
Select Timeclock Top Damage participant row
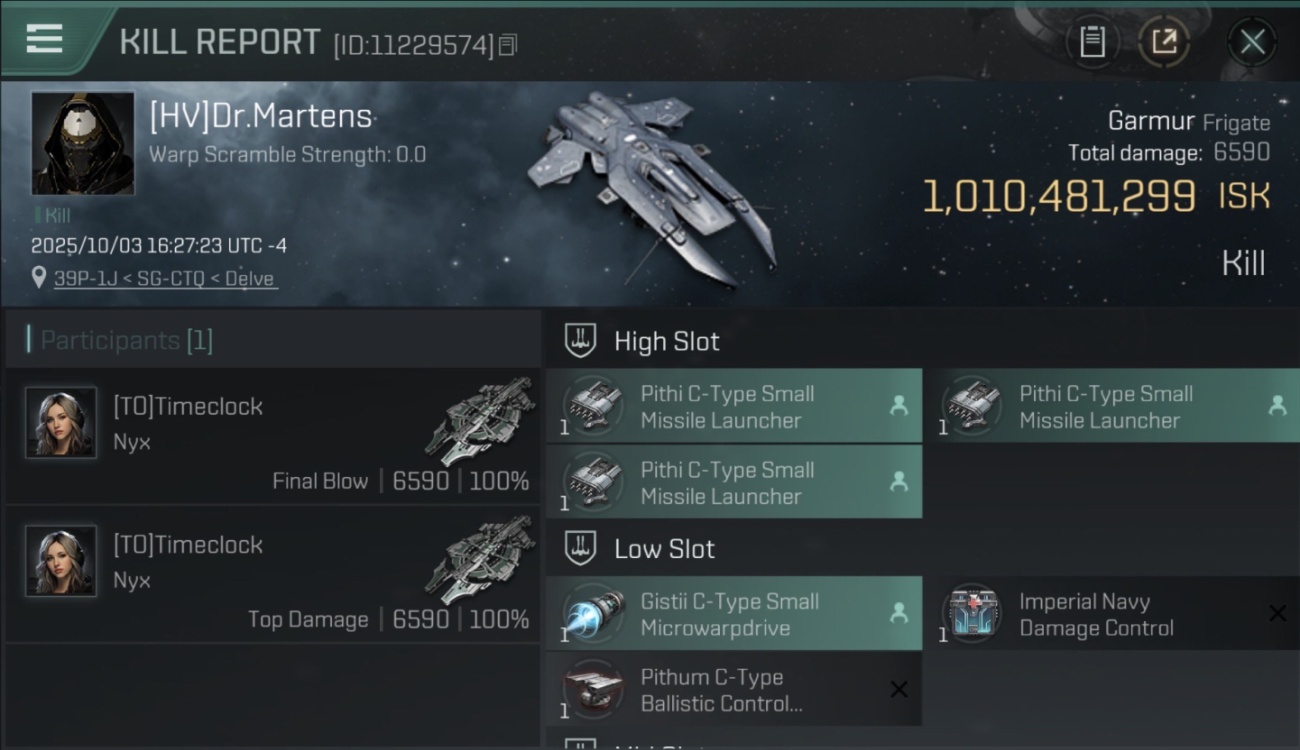click(x=272, y=573)
